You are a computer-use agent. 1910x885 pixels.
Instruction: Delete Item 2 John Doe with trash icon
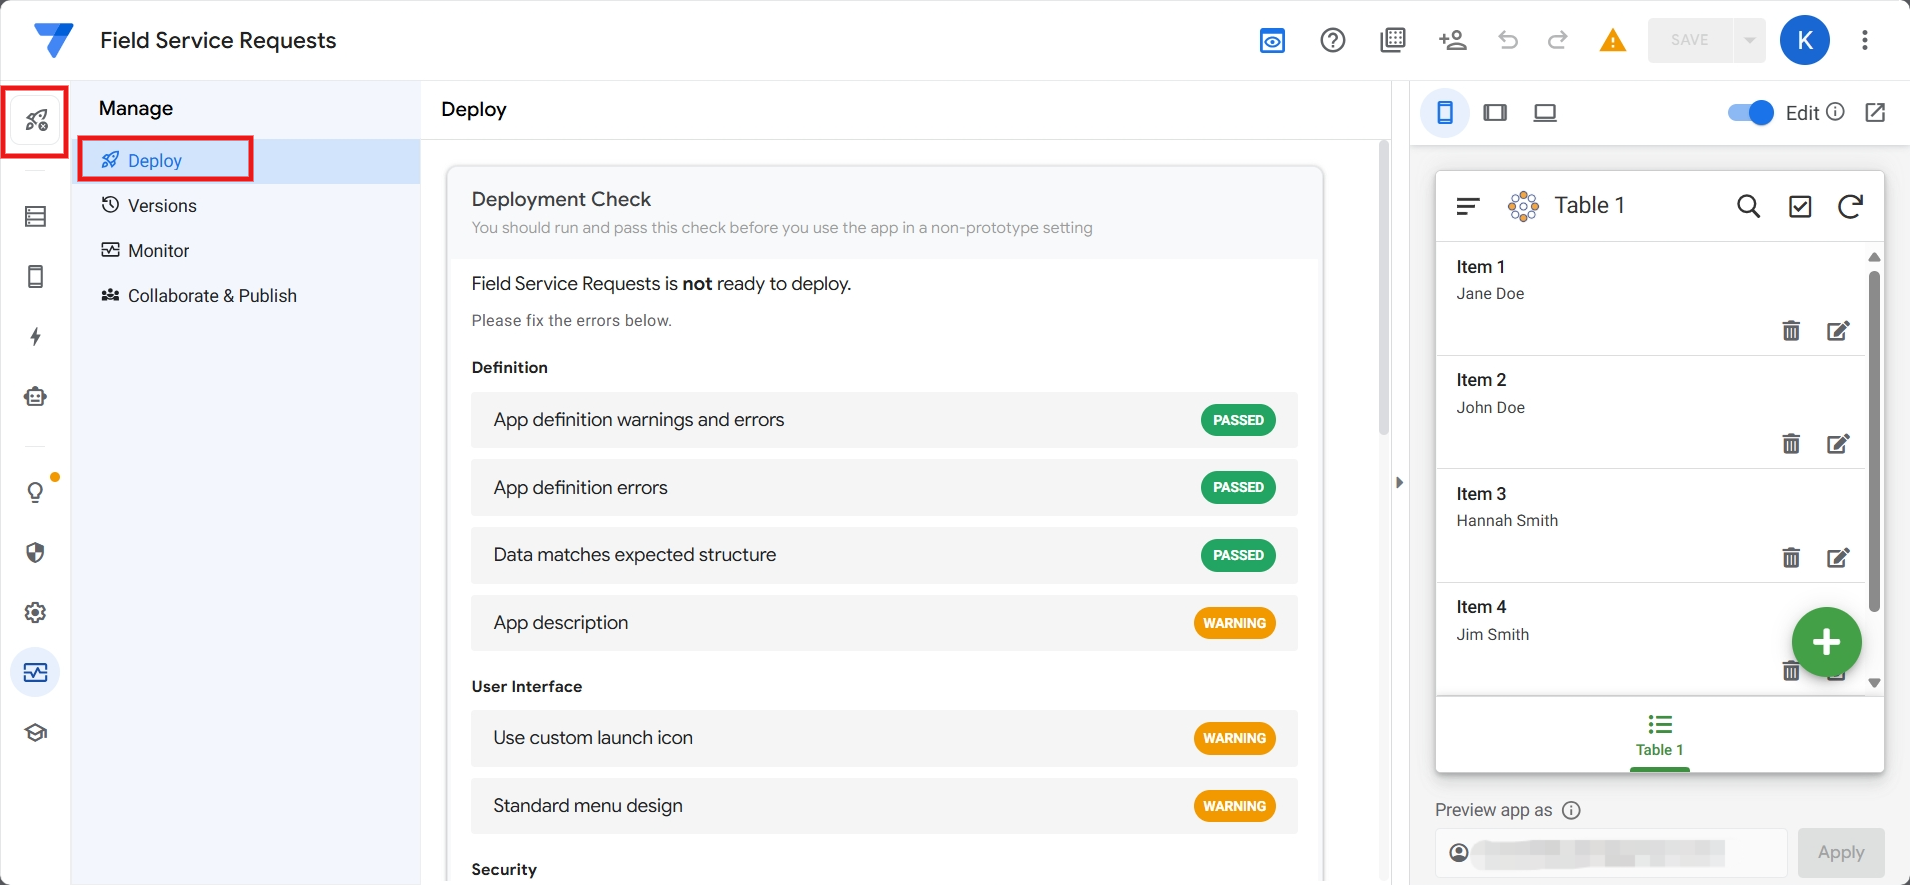[1791, 444]
